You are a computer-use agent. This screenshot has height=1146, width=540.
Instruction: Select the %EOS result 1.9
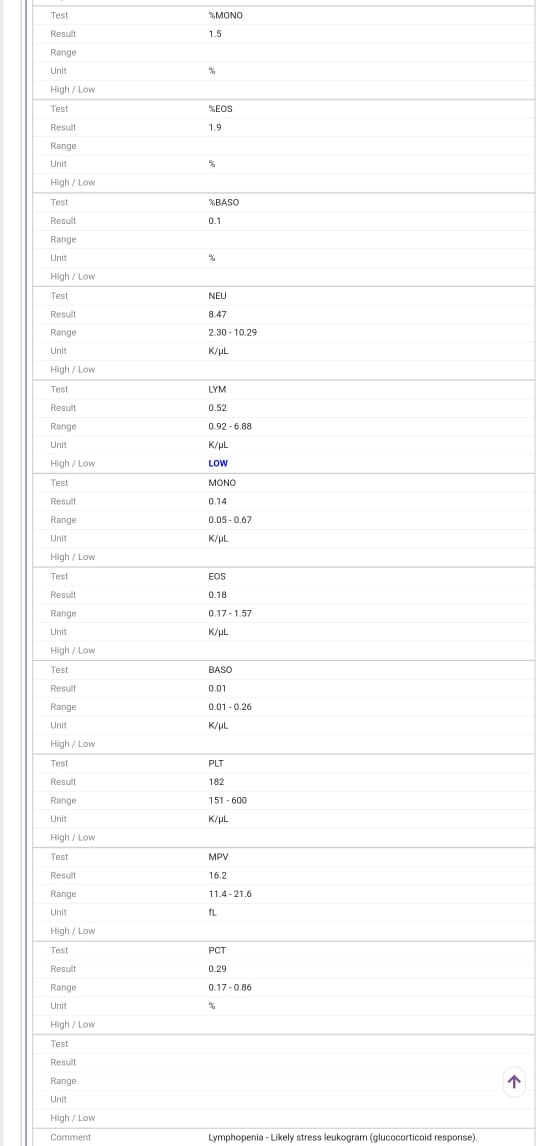pyautogui.click(x=215, y=127)
